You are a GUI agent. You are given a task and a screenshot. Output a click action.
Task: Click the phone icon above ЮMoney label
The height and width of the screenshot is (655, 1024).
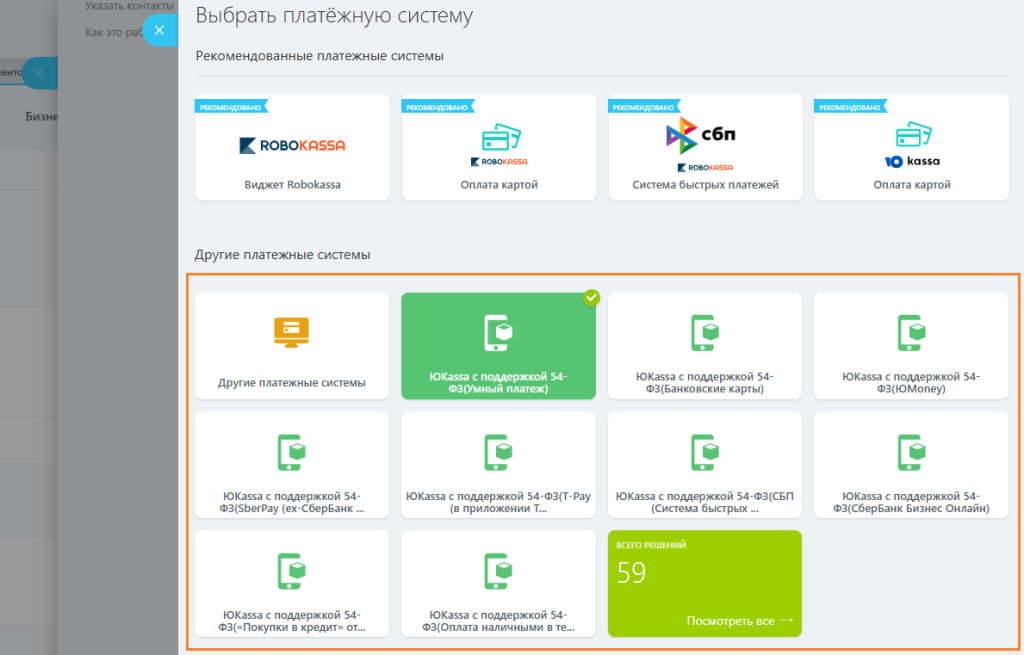[x=911, y=333]
